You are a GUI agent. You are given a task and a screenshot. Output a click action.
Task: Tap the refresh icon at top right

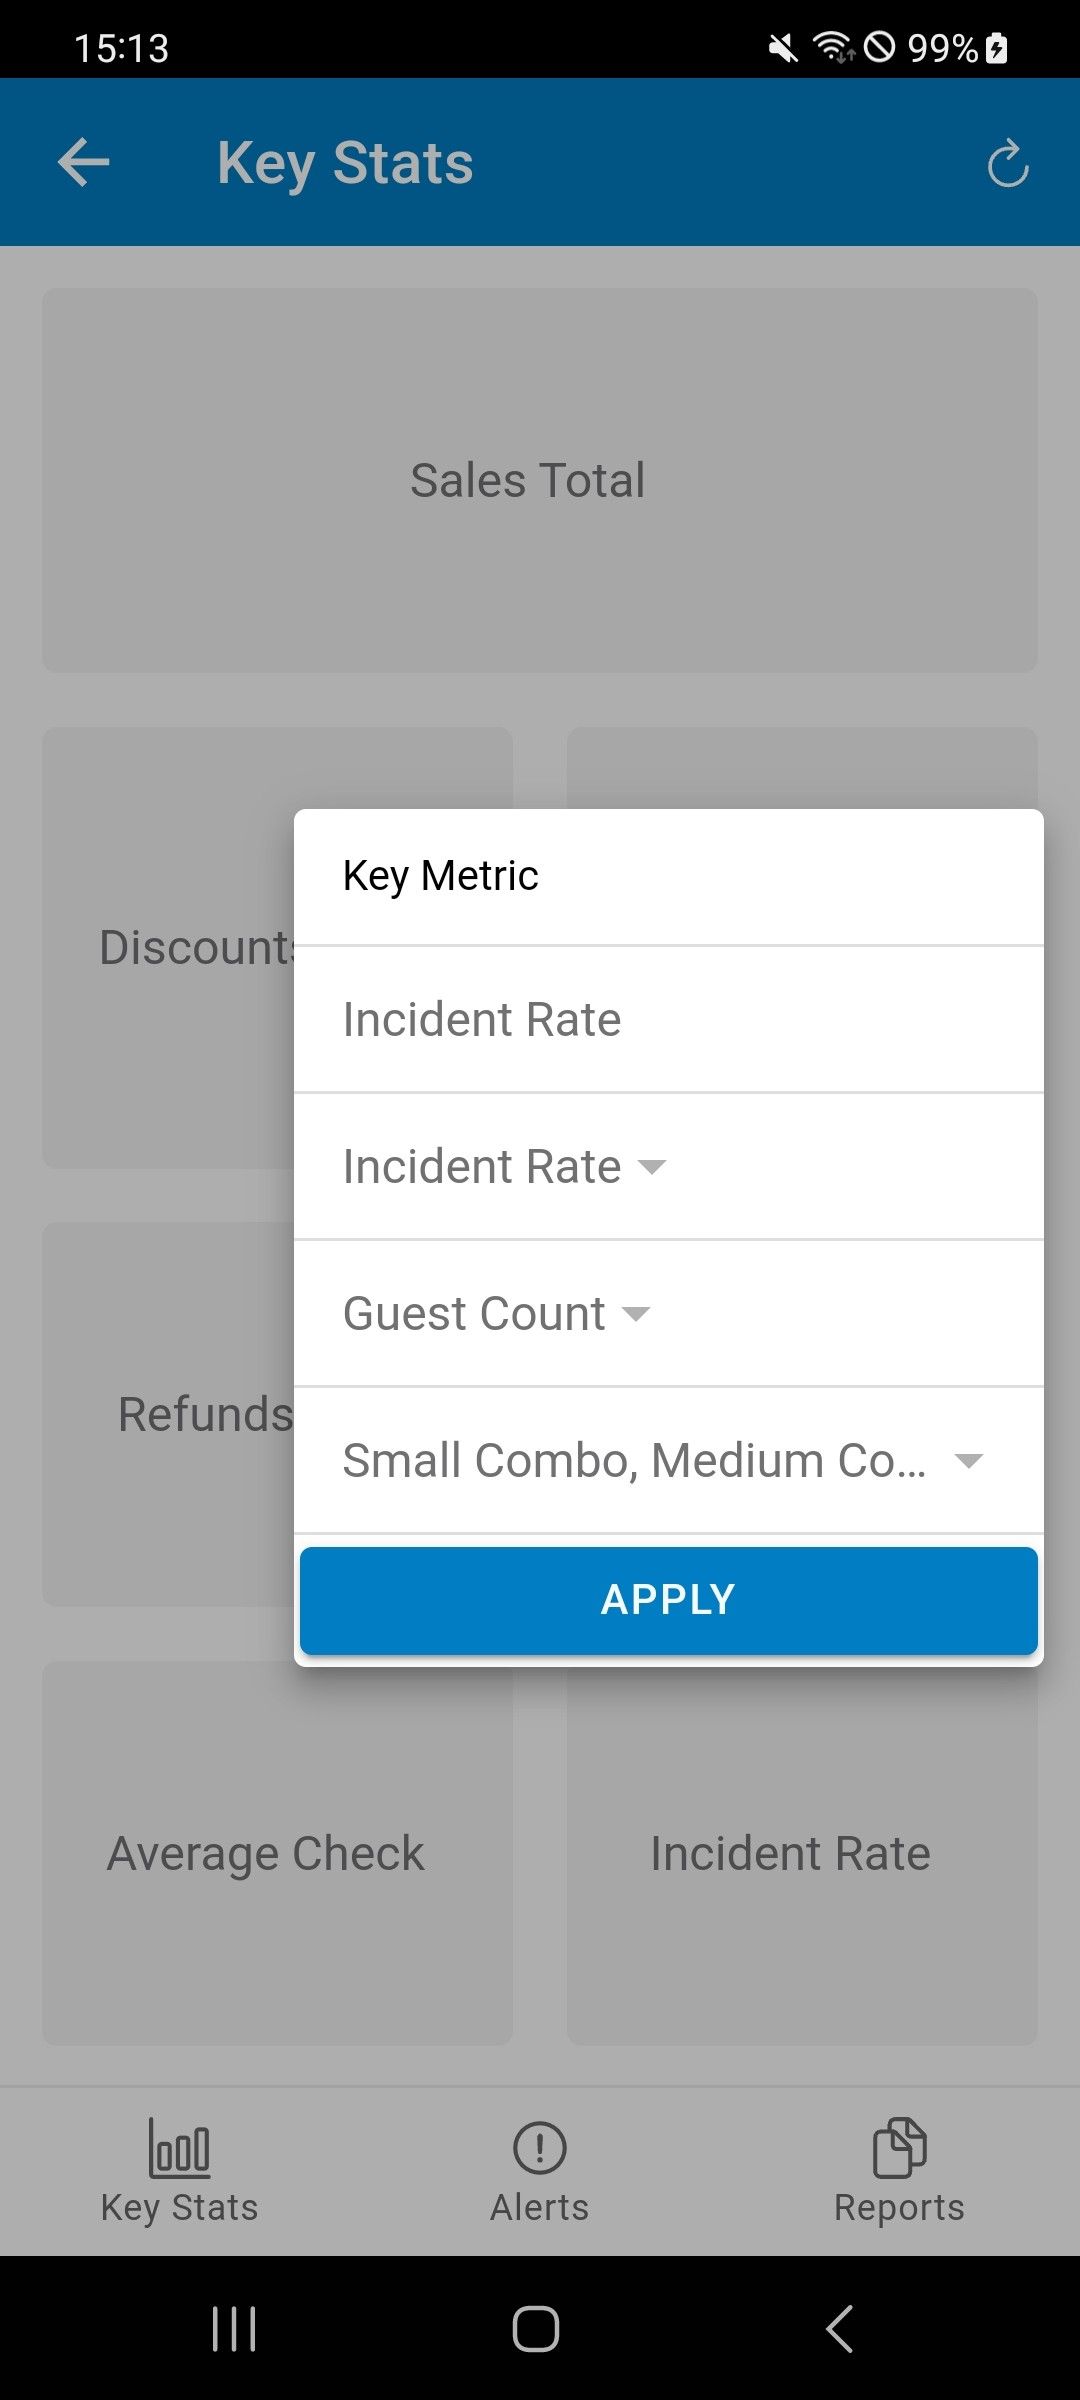[1009, 163]
